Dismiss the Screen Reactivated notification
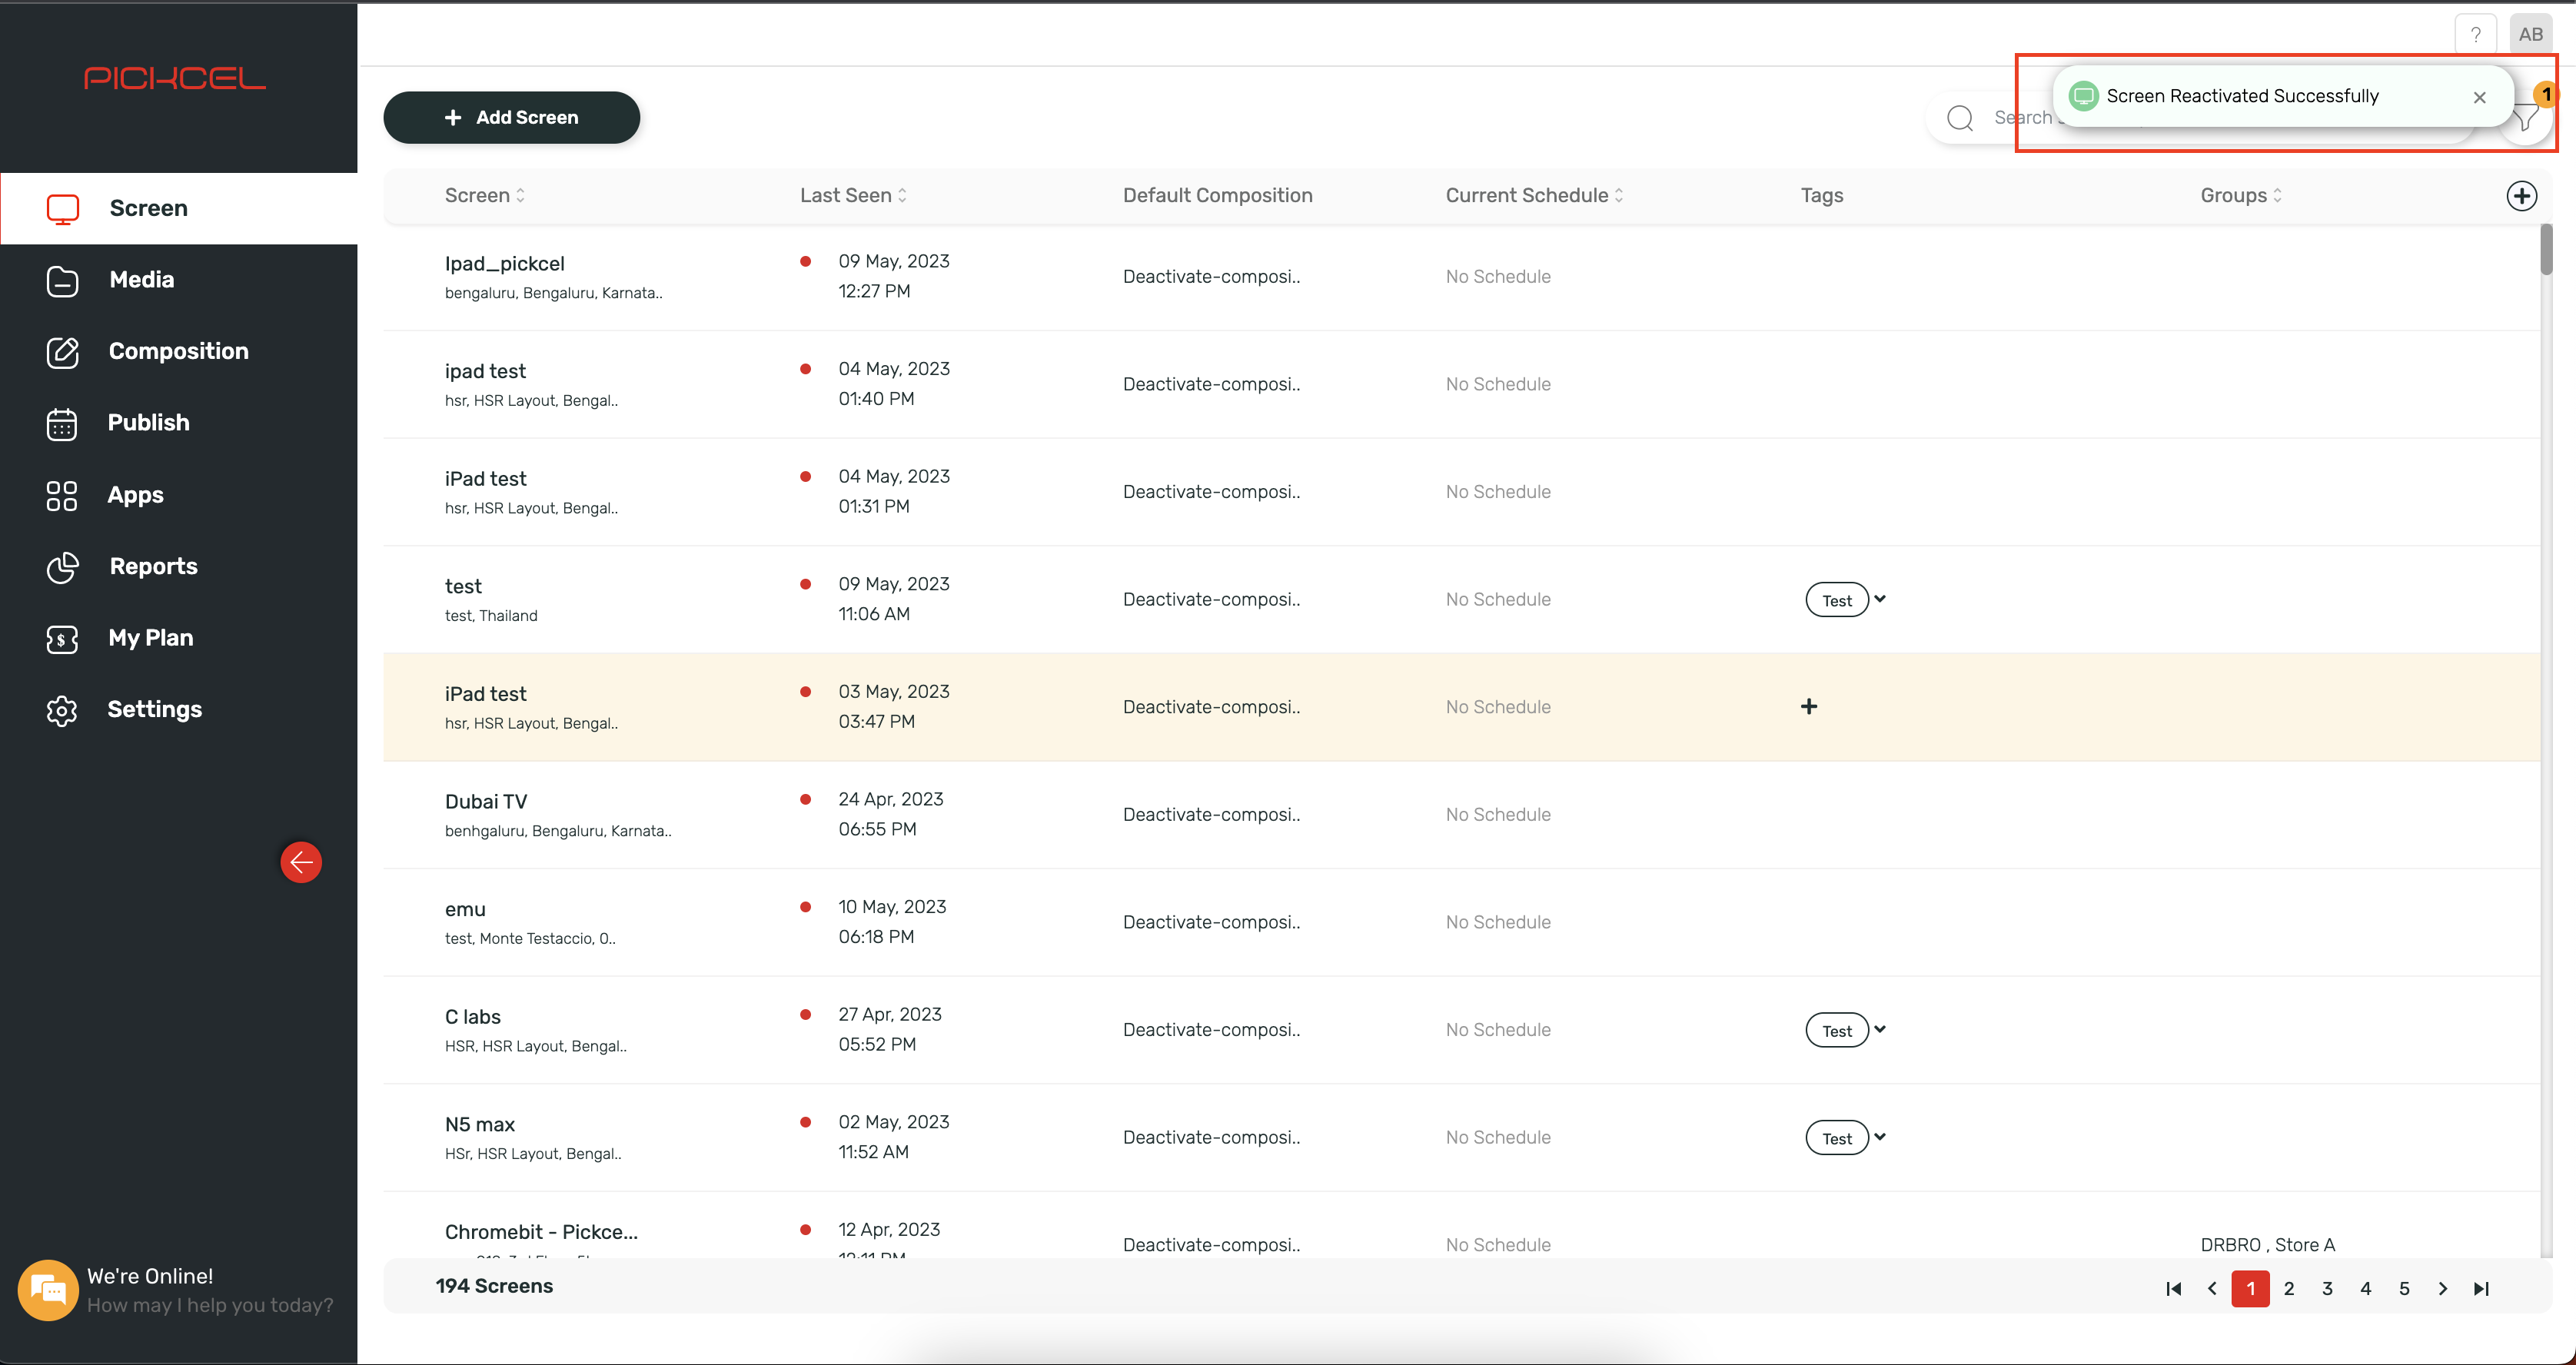The width and height of the screenshot is (2576, 1365). point(2479,97)
